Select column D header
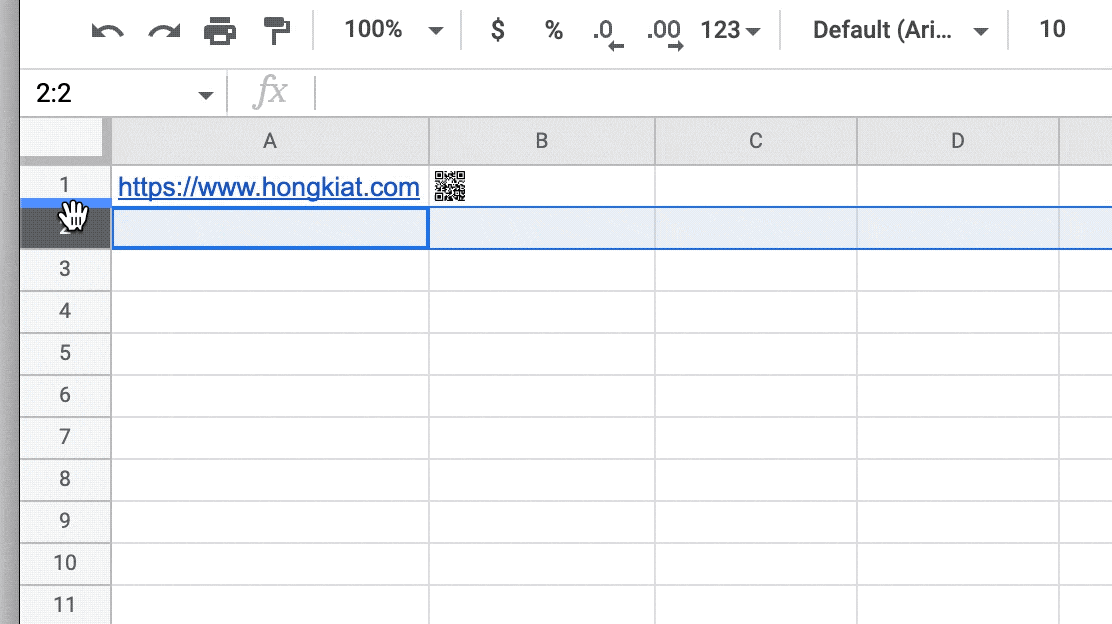 coord(957,140)
